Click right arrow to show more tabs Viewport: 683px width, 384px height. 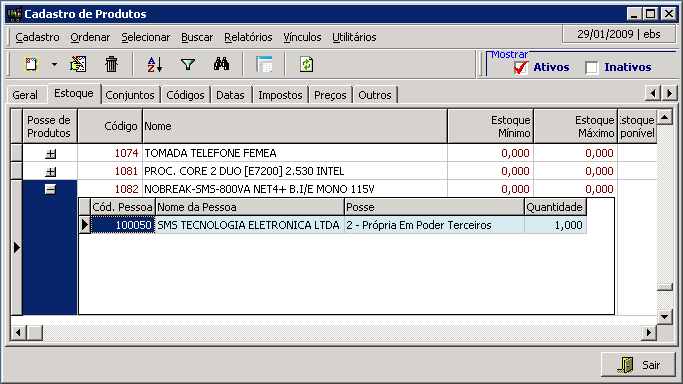click(x=669, y=93)
